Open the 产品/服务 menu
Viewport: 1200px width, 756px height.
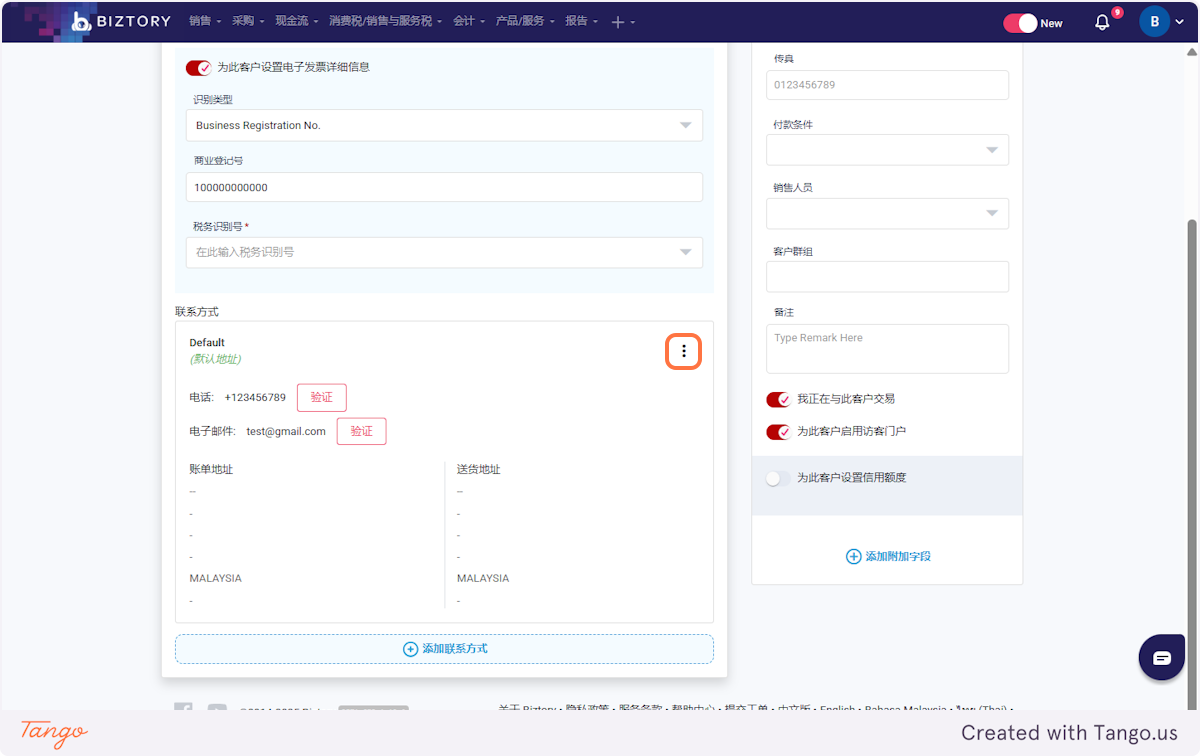coord(525,21)
